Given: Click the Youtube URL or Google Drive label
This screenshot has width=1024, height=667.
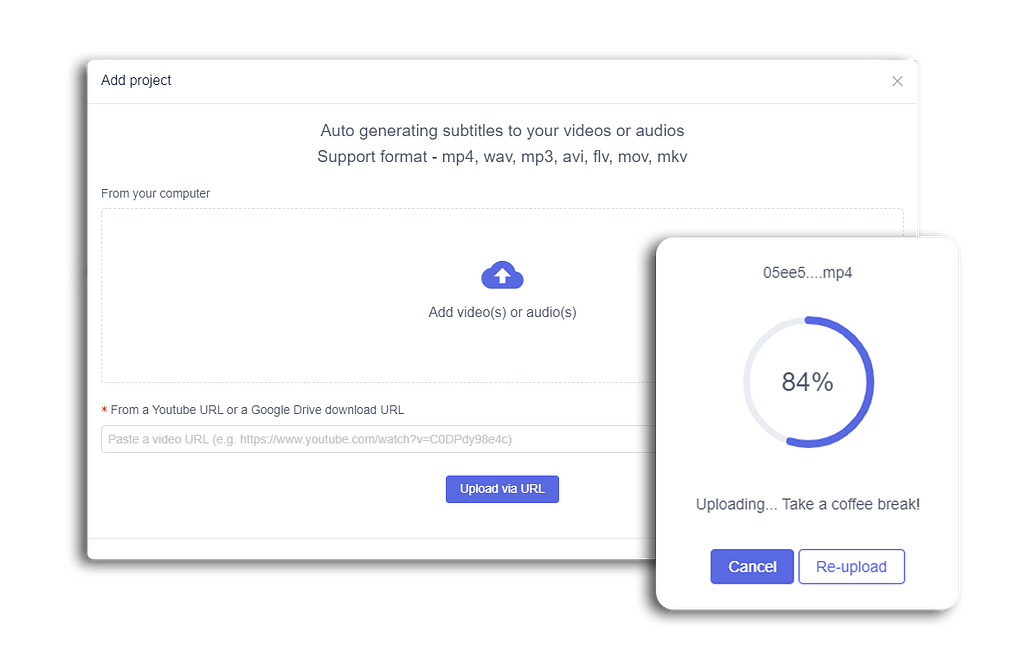Looking at the screenshot, I should click(257, 410).
